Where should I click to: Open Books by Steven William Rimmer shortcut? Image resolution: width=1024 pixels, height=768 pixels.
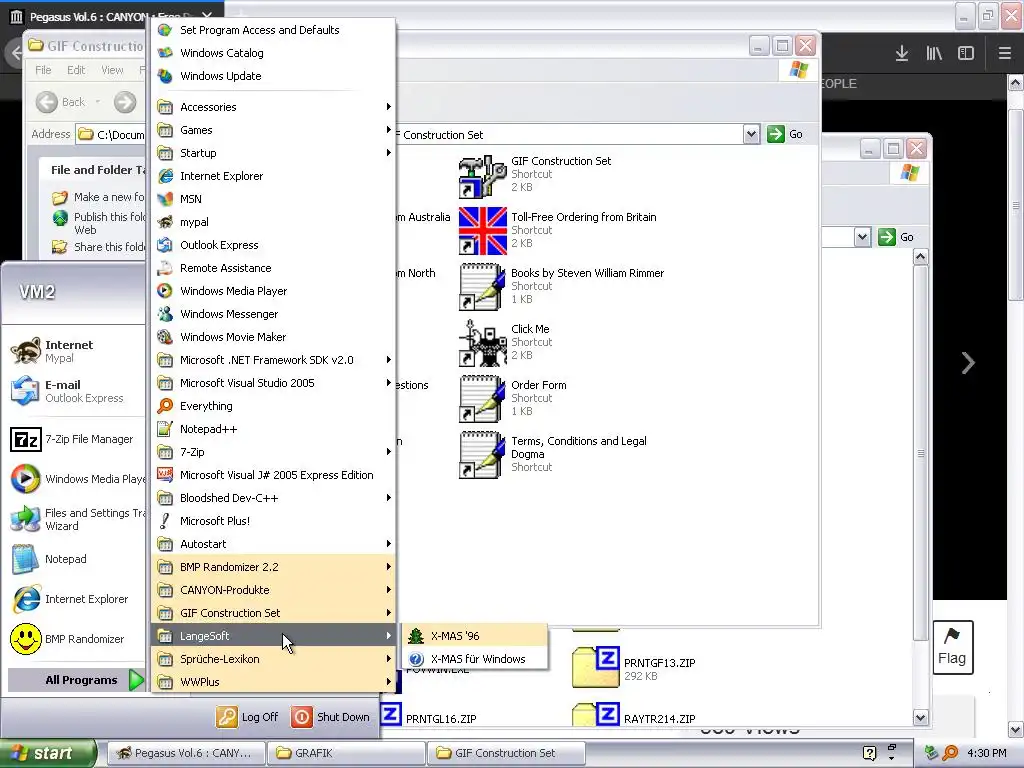click(x=562, y=286)
